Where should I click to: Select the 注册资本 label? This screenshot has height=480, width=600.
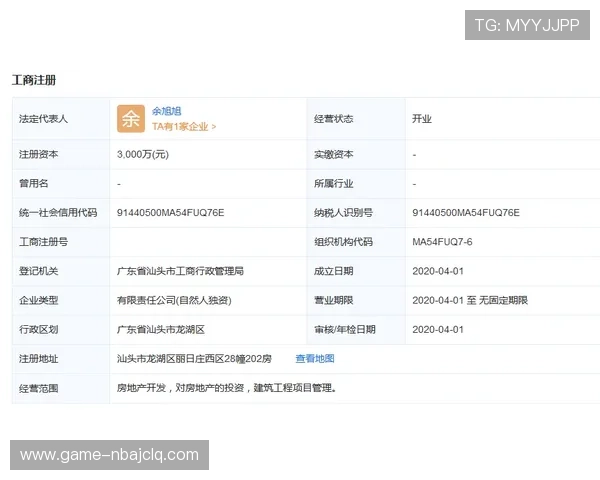[x=39, y=154]
